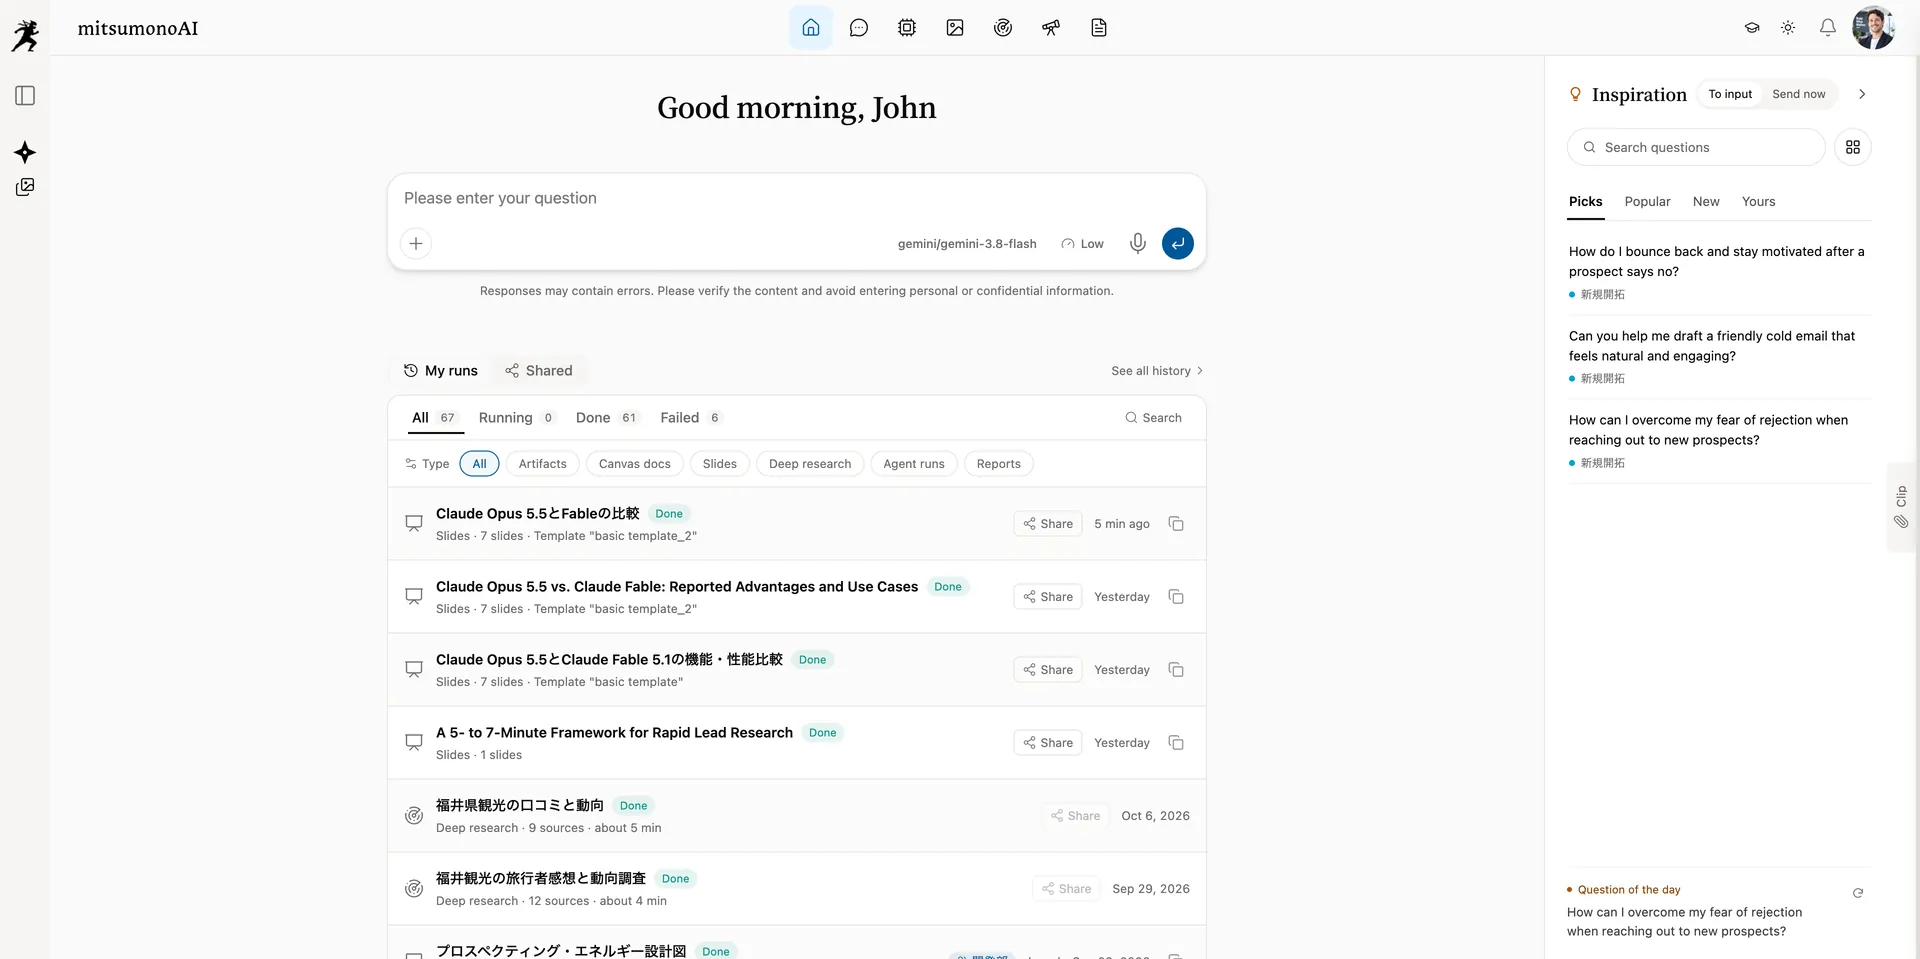Change the Low reasoning effort setting
This screenshot has height=959, width=1920.
coord(1083,244)
